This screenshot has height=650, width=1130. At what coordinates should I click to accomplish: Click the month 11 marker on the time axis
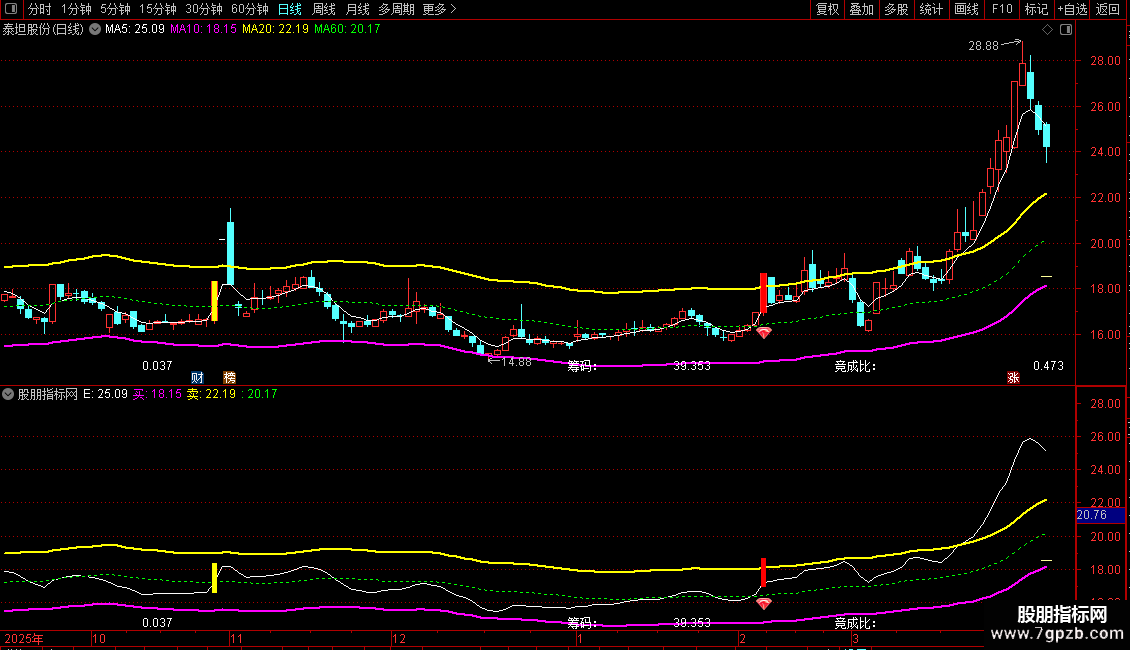click(236, 639)
